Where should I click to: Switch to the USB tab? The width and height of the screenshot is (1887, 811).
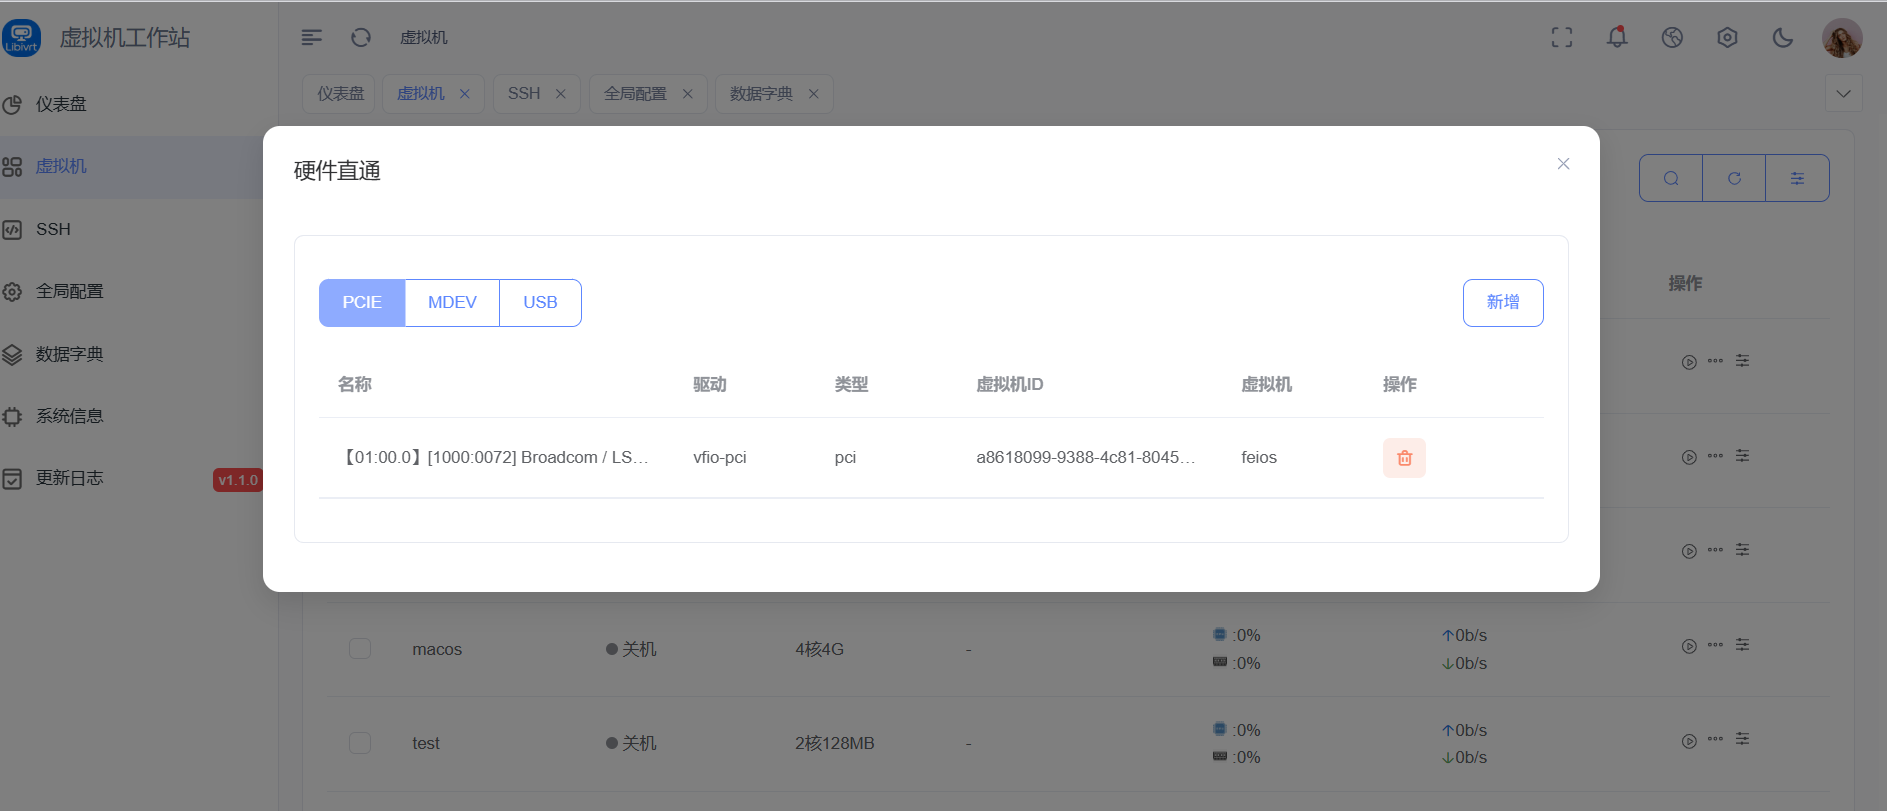pos(540,303)
